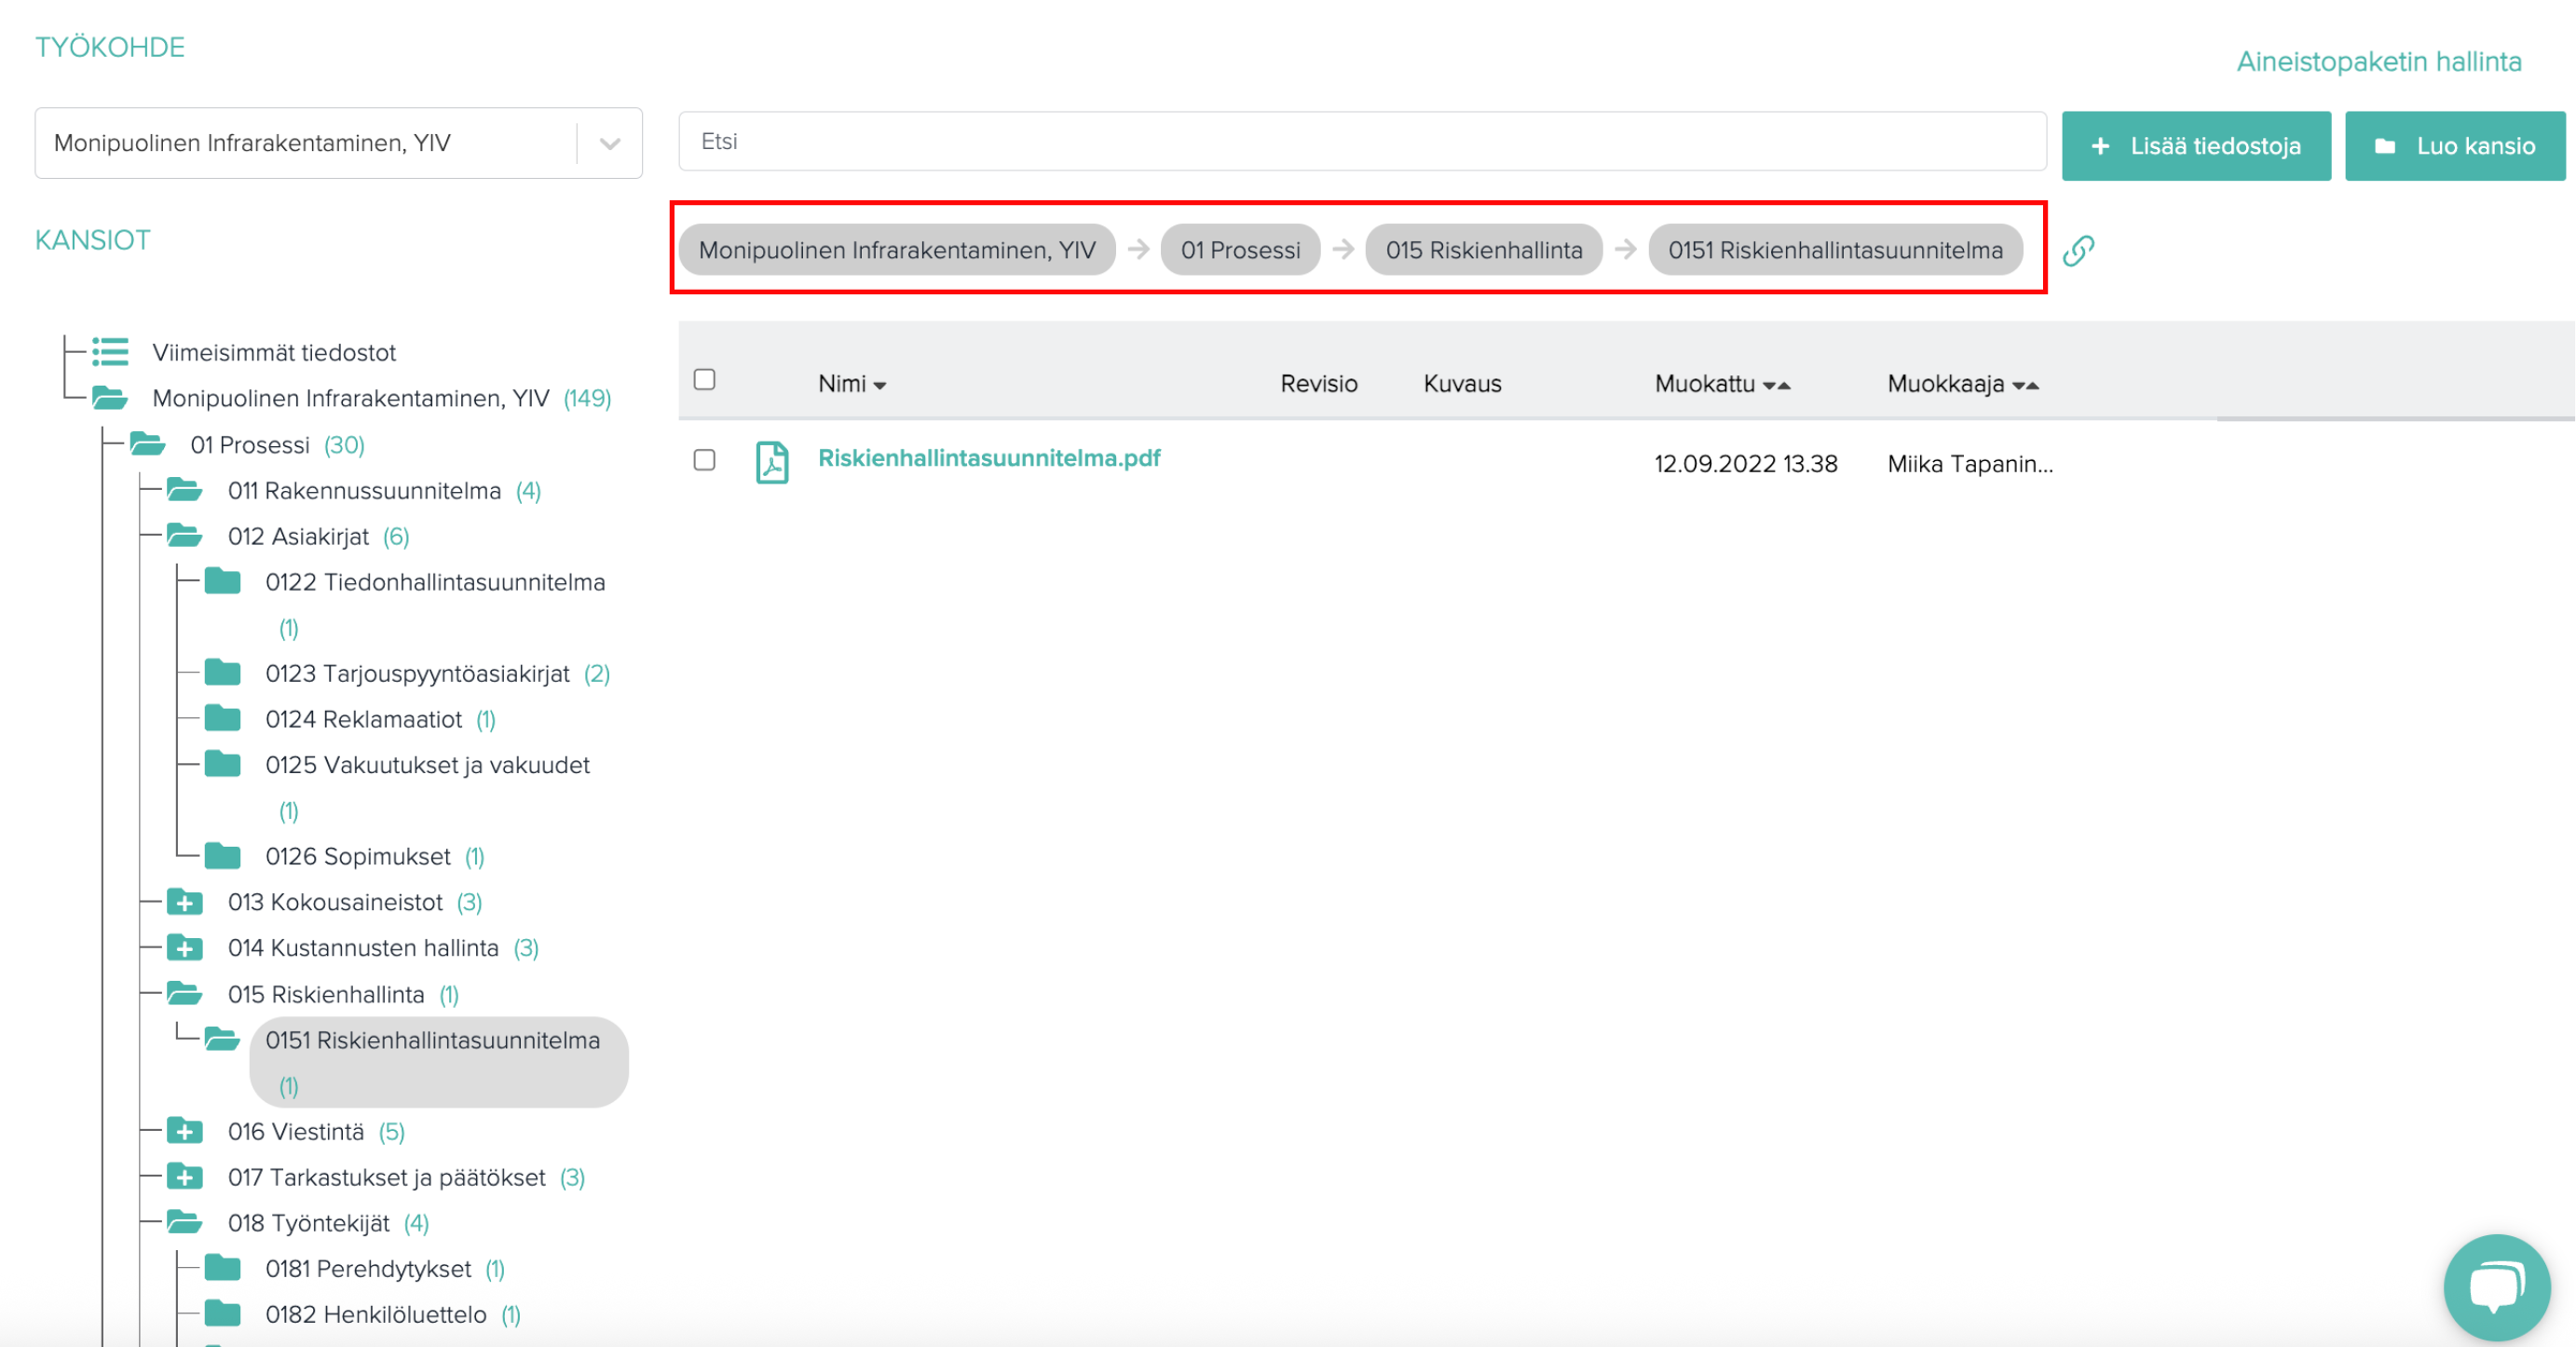The width and height of the screenshot is (2576, 1347).
Task: Expand the 016 Viestintä folder
Action: tap(185, 1131)
